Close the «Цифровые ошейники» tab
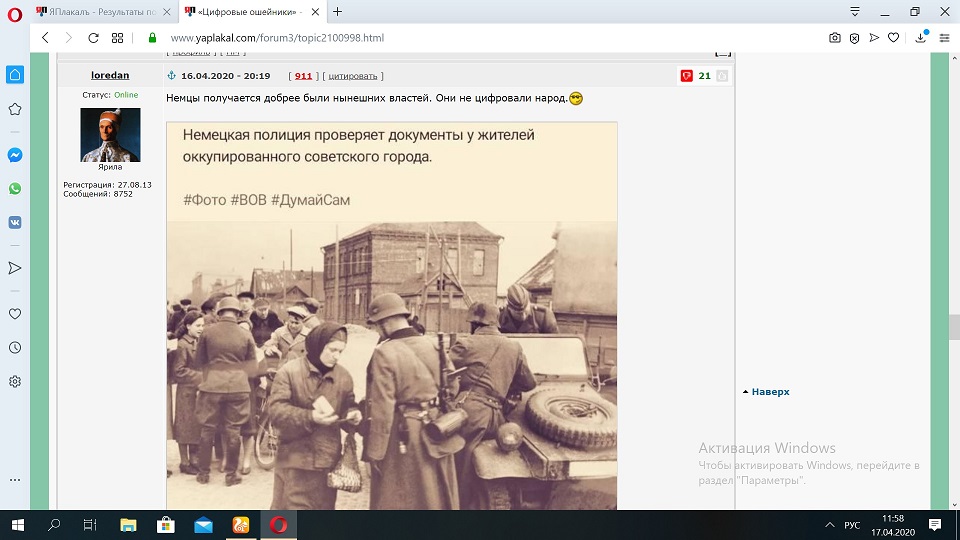The image size is (960, 540). pyautogui.click(x=315, y=12)
